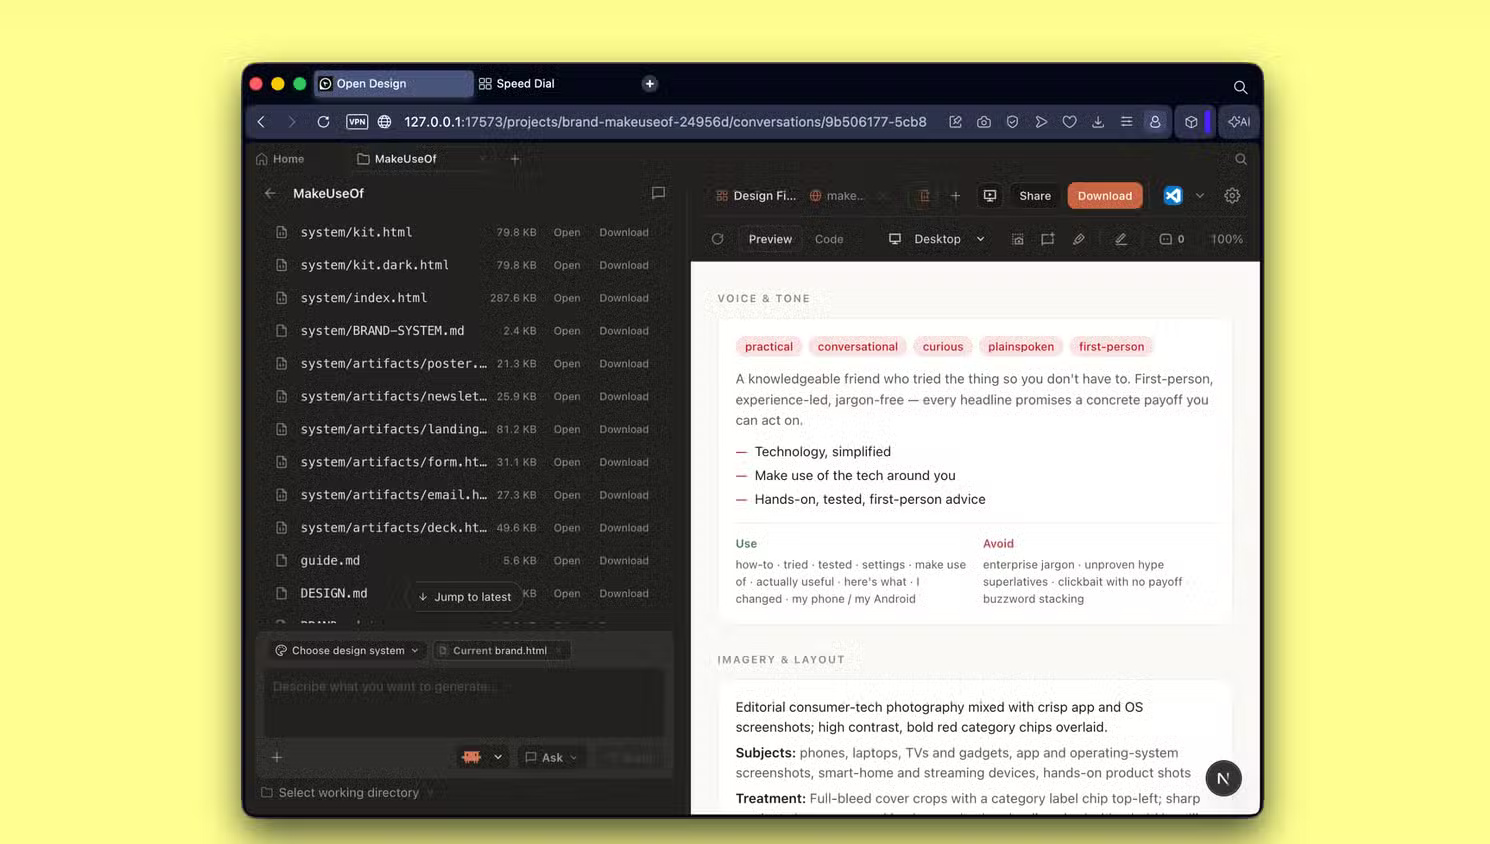
Task: Click the heart bookmark icon in address bar
Action: (1069, 122)
